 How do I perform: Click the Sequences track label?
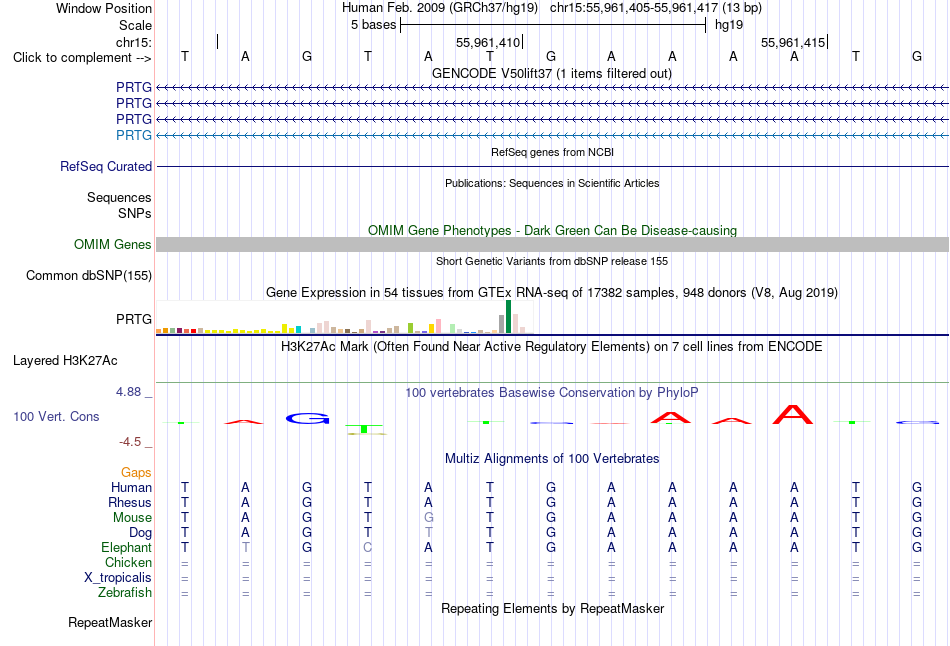point(119,198)
